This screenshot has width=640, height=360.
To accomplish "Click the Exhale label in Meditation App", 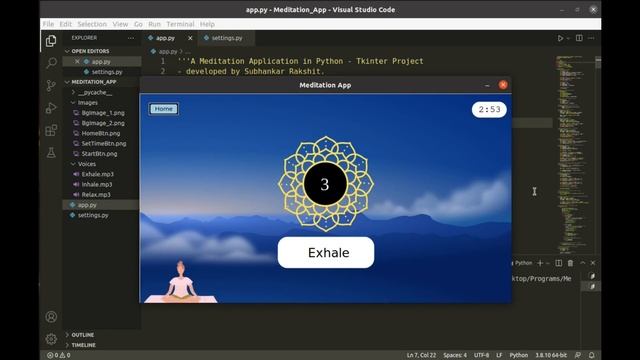I will (326, 253).
